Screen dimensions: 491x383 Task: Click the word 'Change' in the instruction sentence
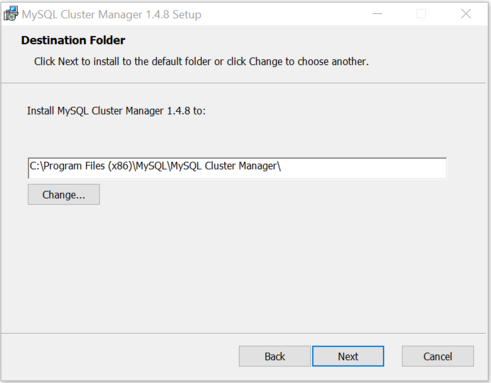(266, 61)
